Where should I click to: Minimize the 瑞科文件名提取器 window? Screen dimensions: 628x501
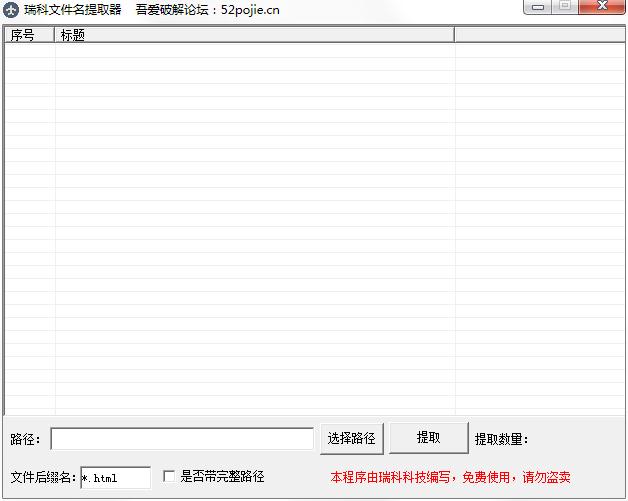click(x=539, y=7)
